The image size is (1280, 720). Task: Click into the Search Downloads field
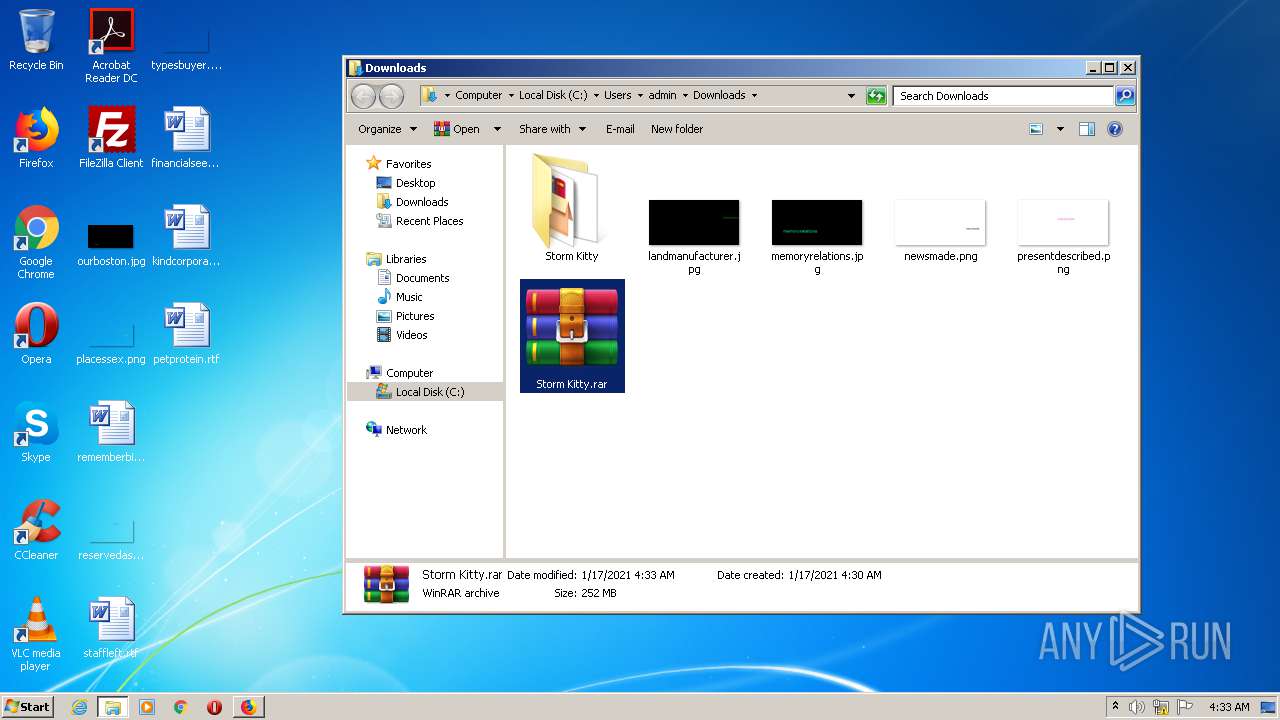click(1003, 96)
